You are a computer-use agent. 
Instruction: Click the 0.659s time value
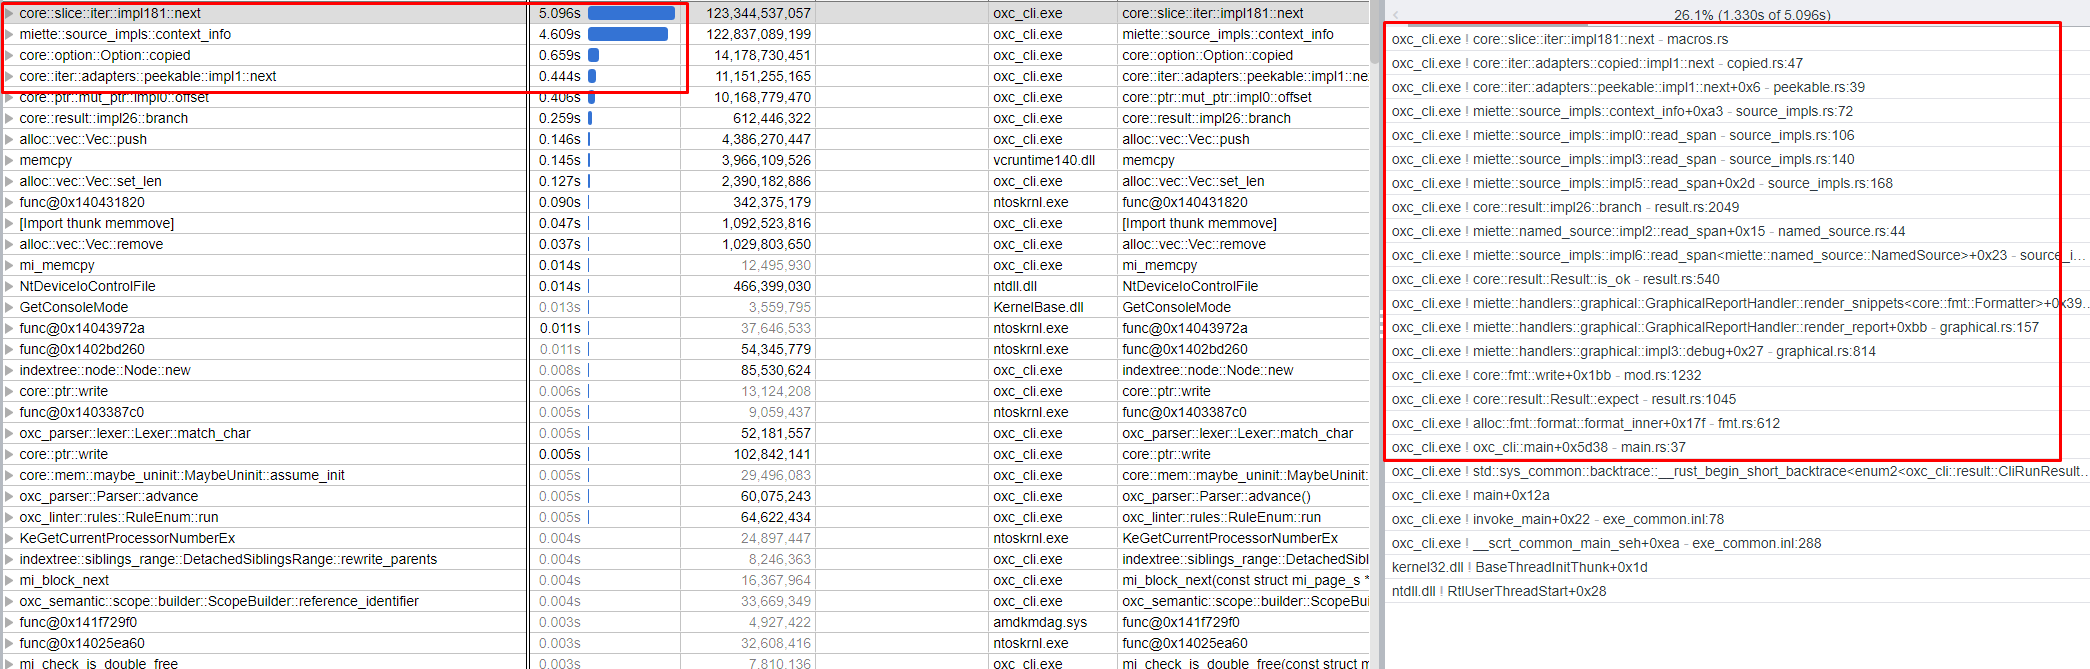click(x=560, y=55)
